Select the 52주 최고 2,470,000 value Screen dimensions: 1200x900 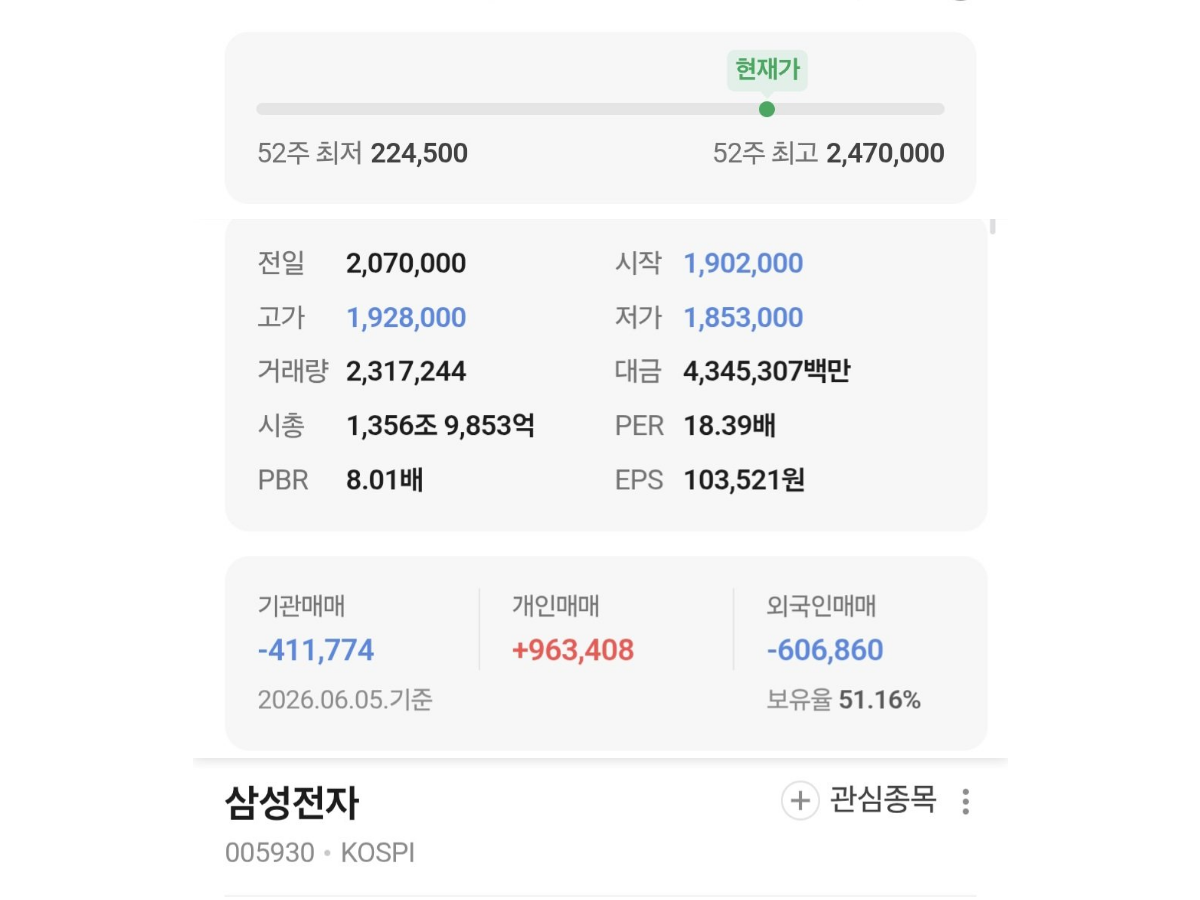click(885, 153)
